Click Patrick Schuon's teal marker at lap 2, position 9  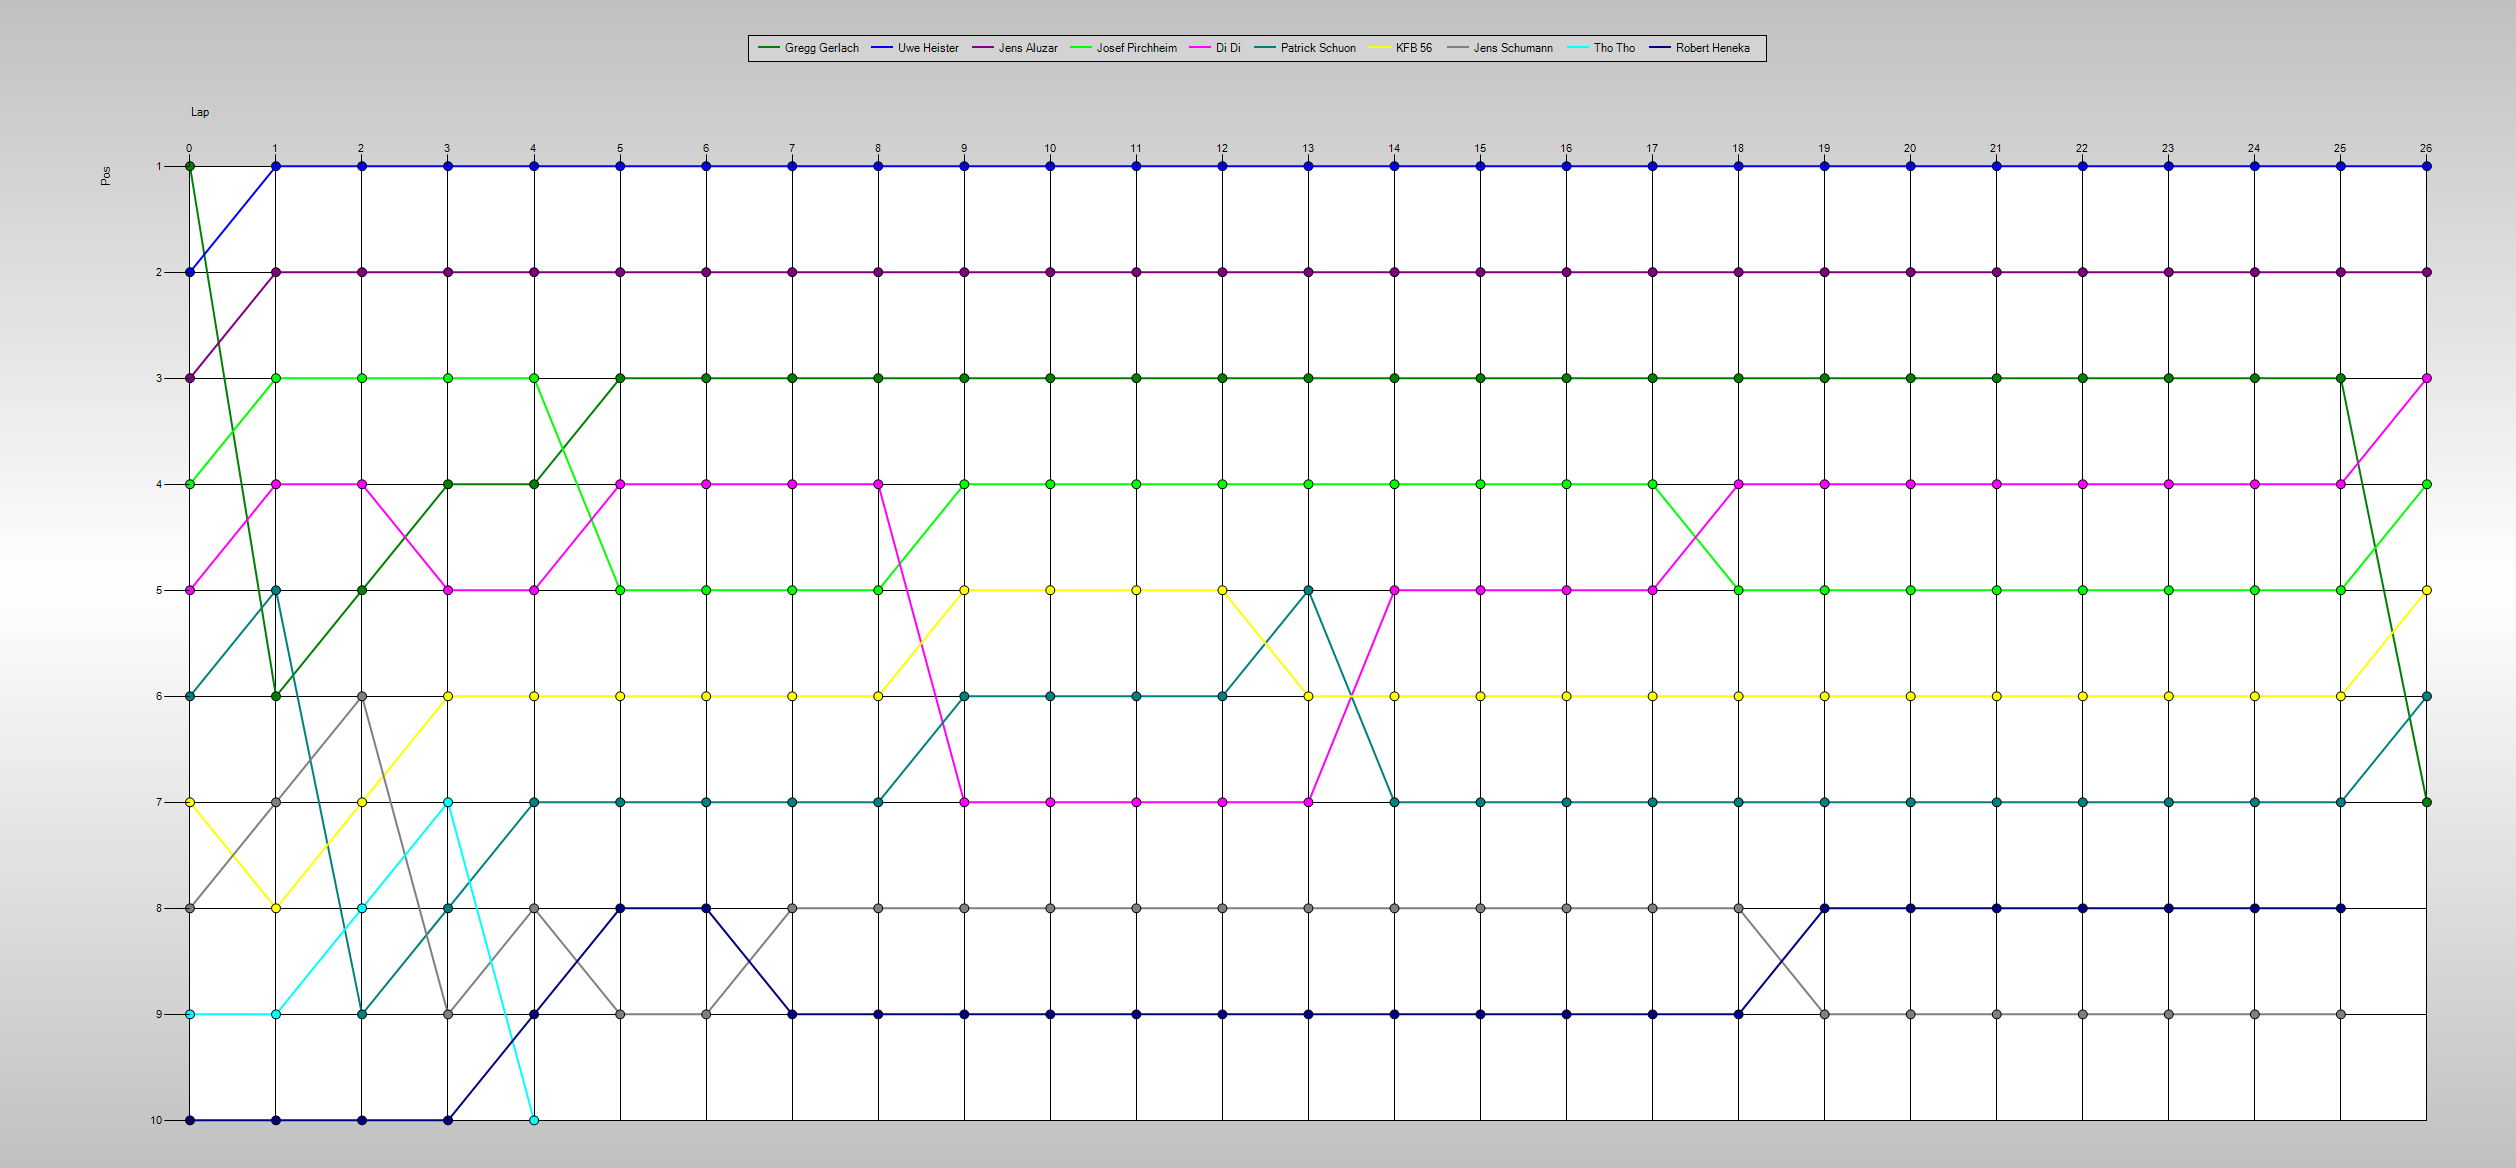coord(362,1014)
